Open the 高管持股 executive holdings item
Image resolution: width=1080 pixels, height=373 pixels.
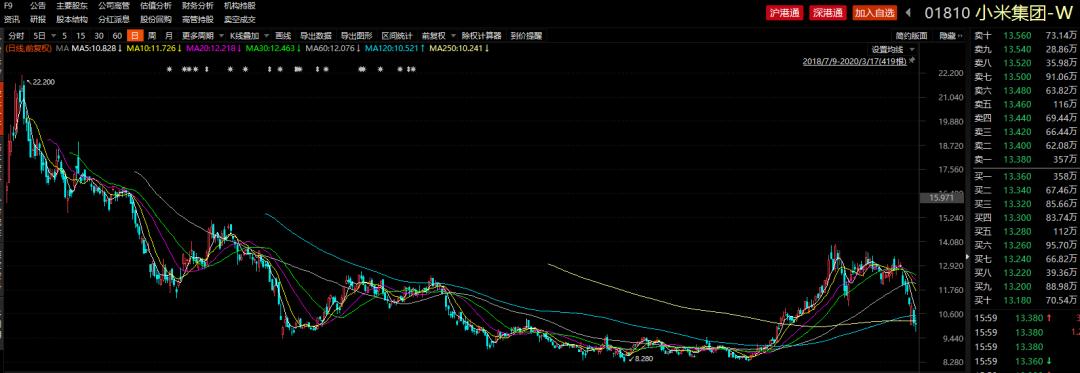click(198, 19)
